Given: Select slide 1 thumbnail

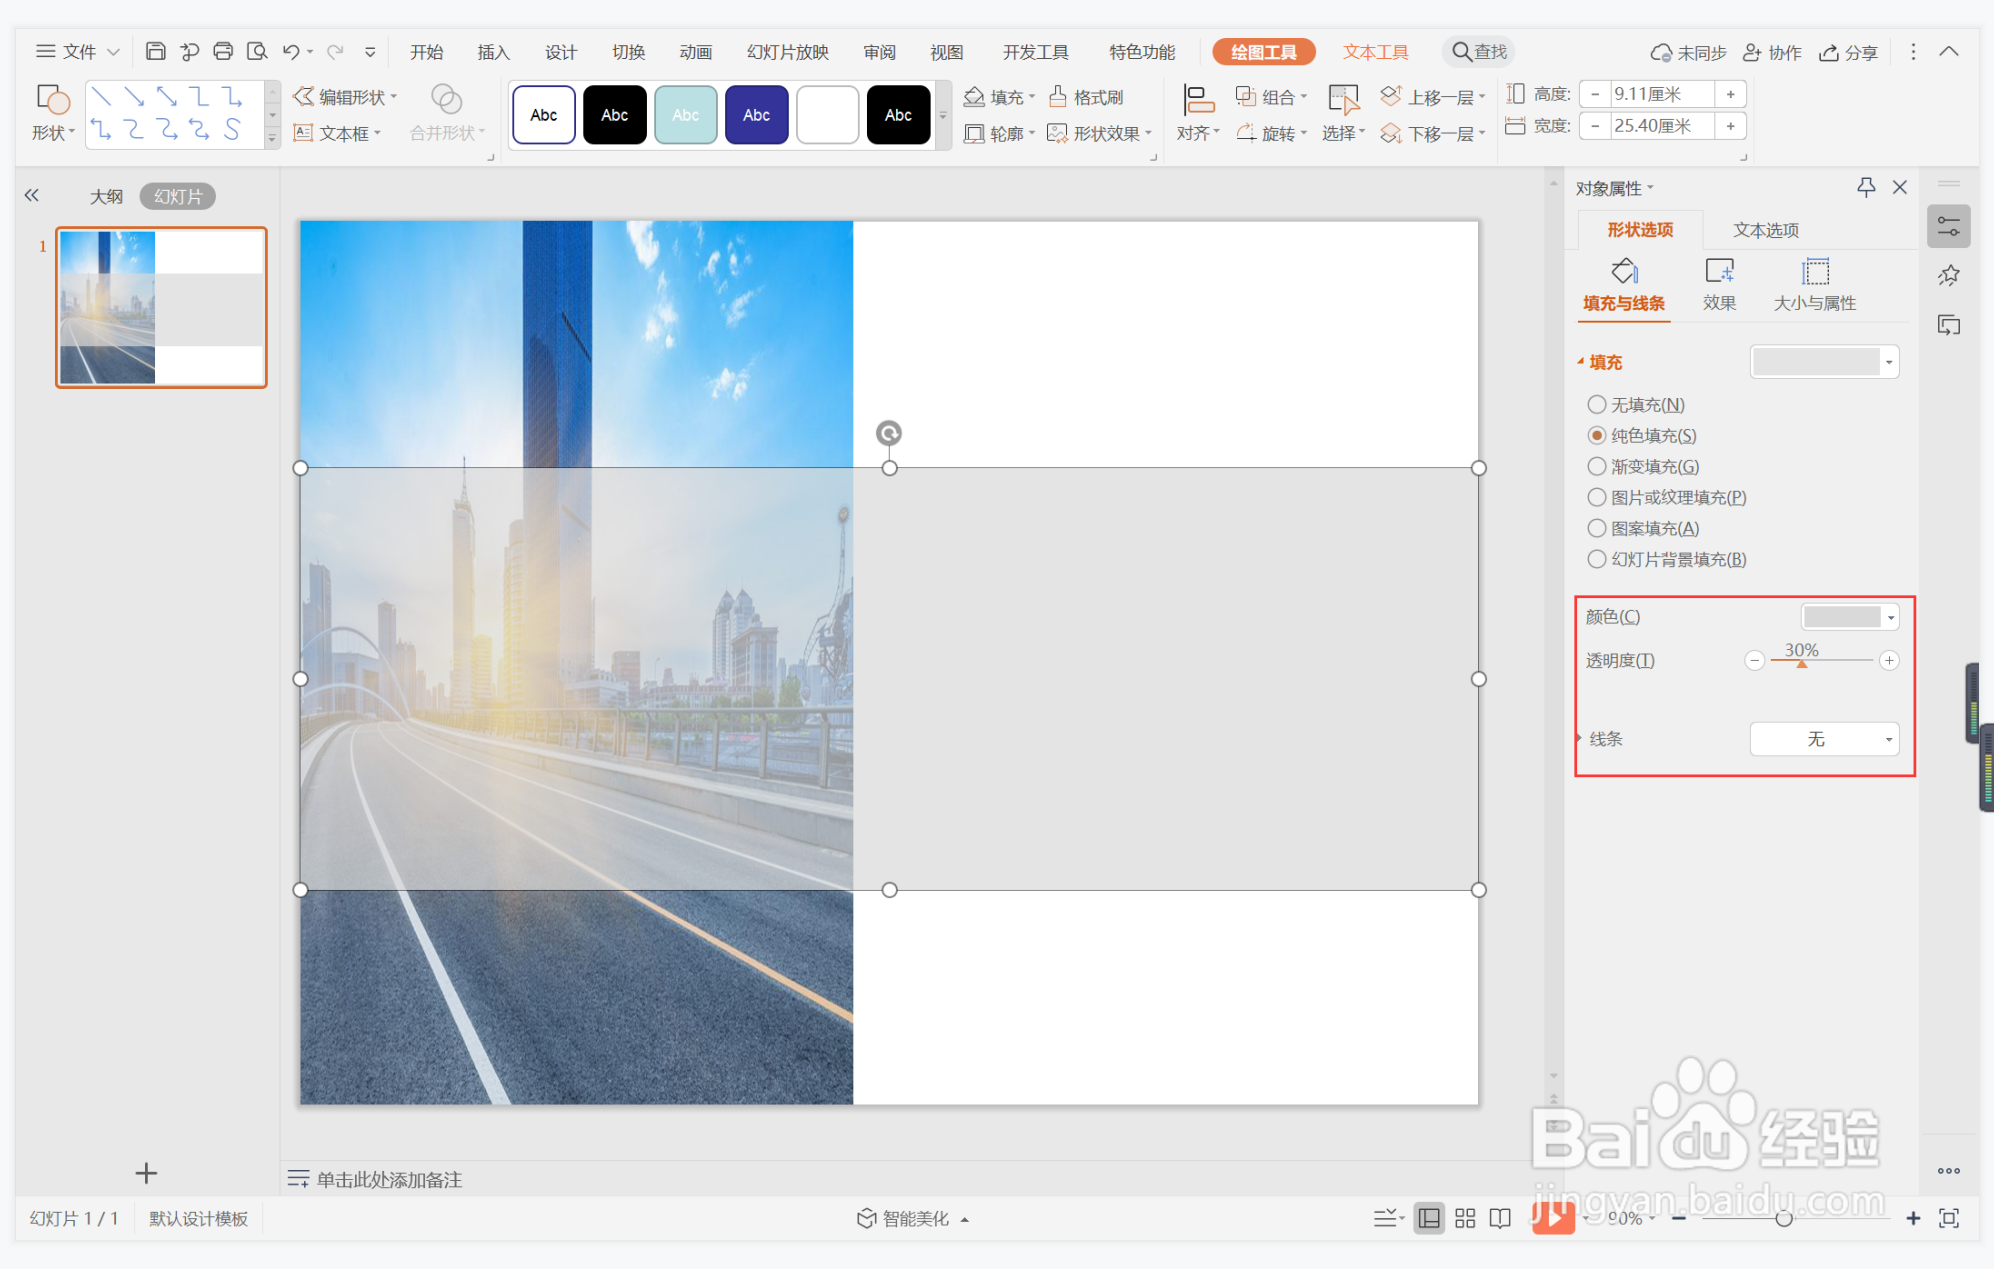Looking at the screenshot, I should [x=161, y=307].
